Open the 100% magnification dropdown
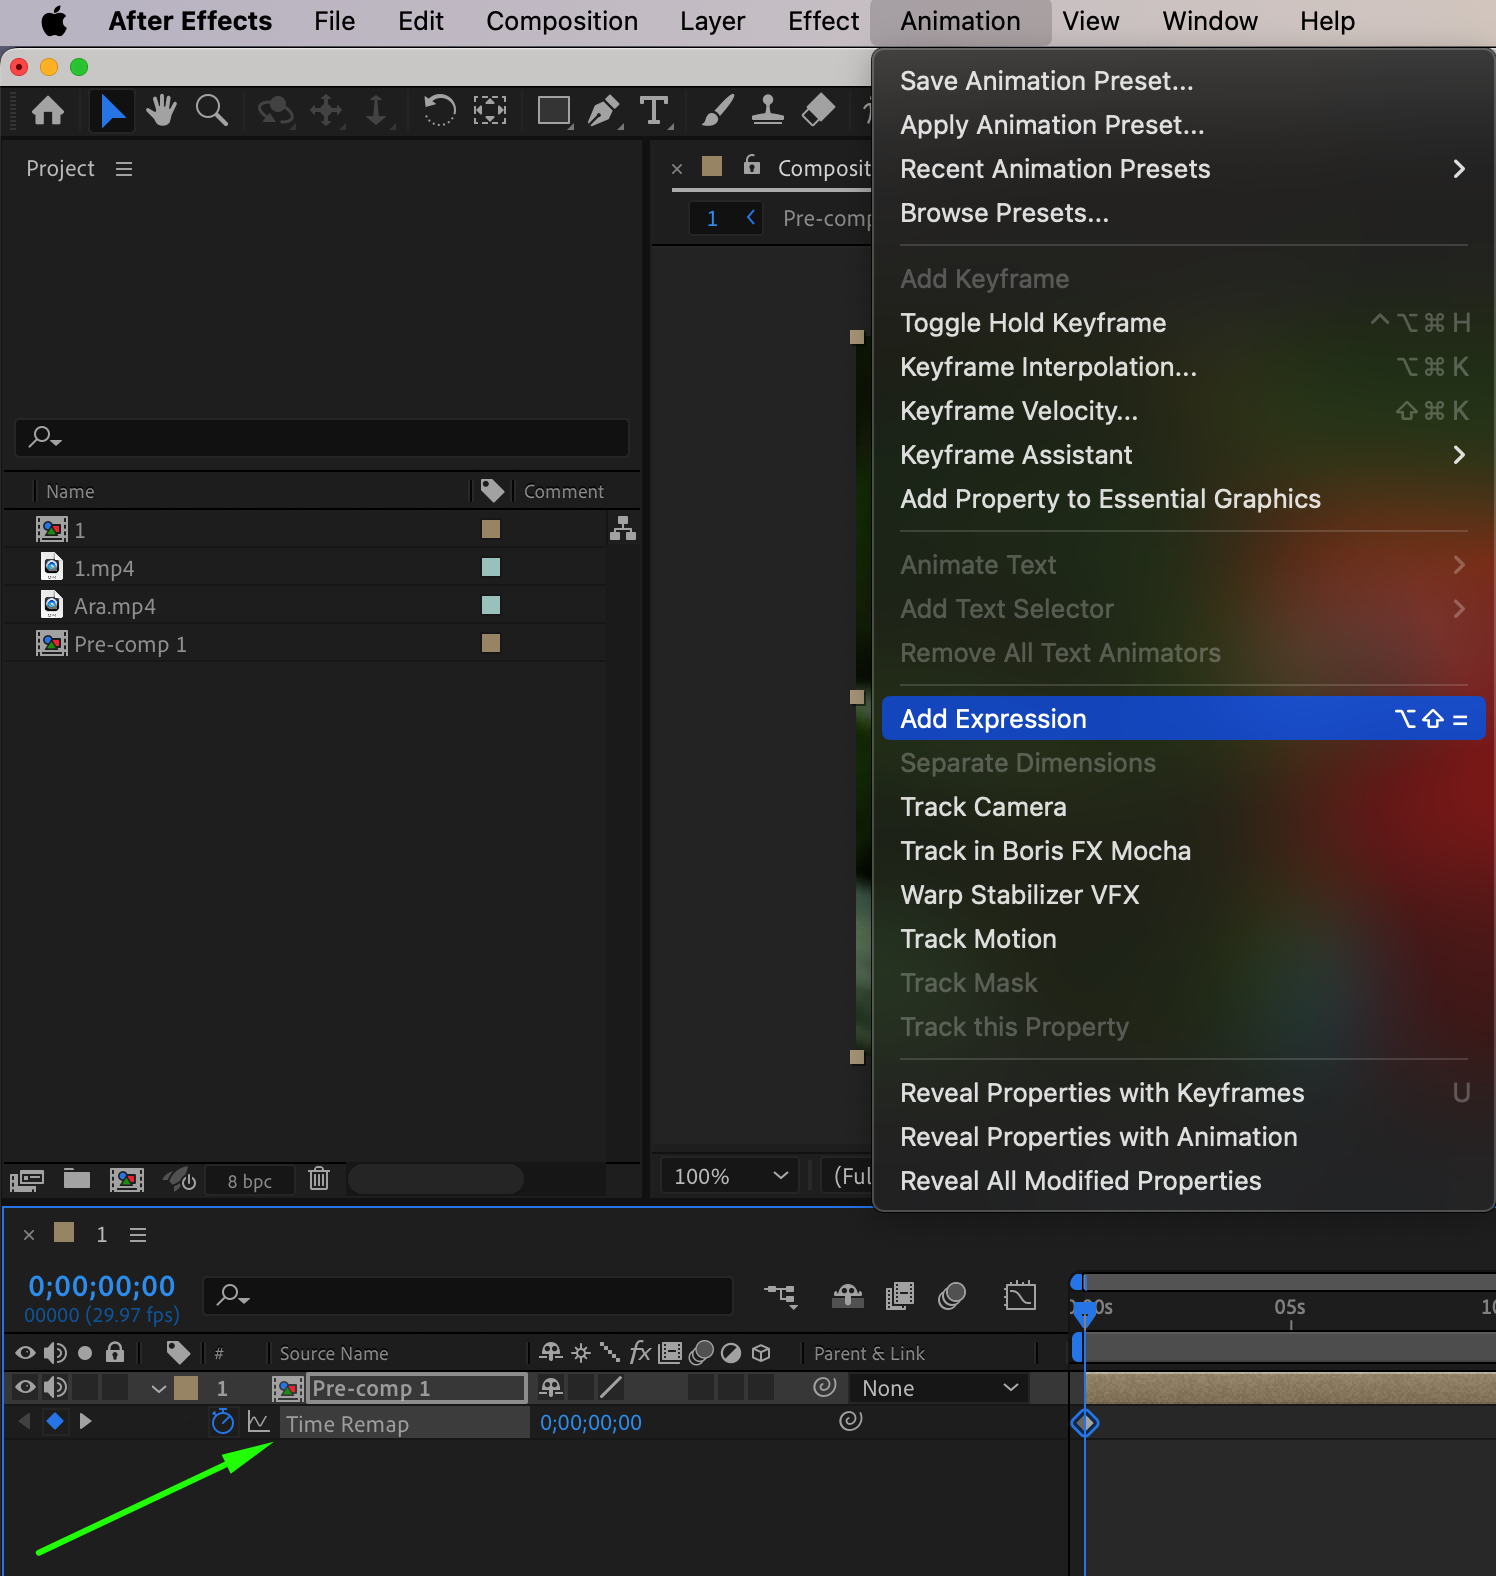This screenshot has height=1576, width=1496. pyautogui.click(x=730, y=1176)
